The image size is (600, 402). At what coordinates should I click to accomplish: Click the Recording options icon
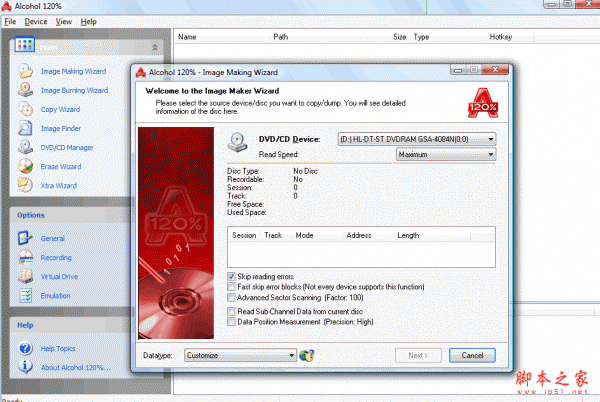coord(25,257)
